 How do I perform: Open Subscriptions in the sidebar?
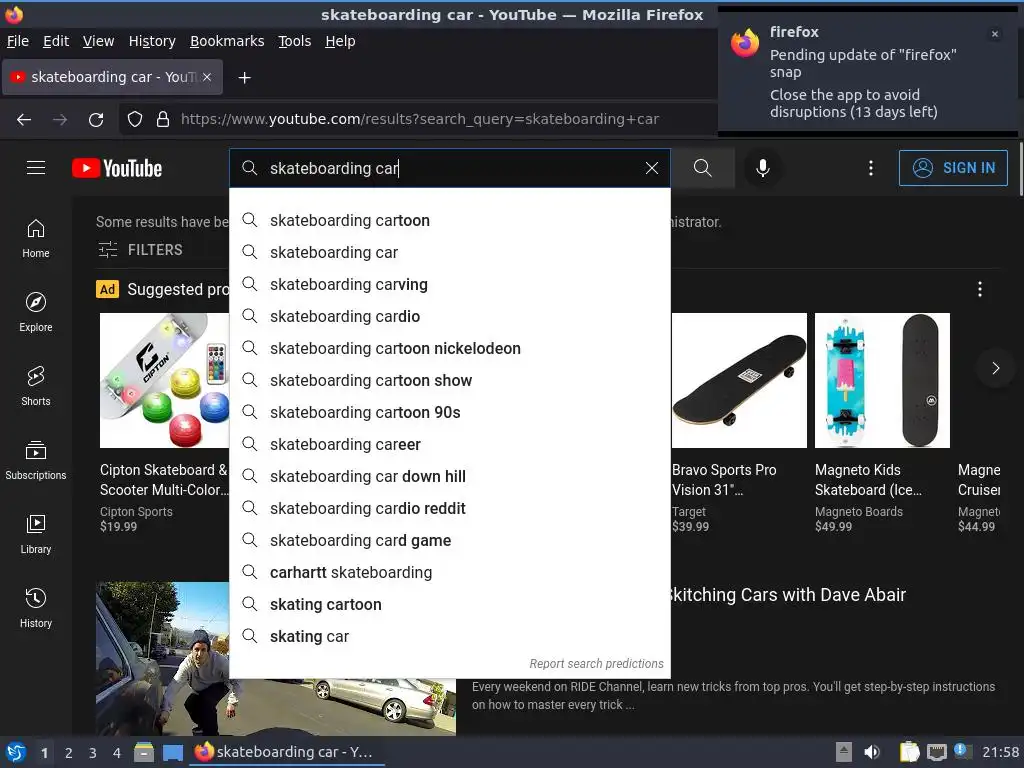[36, 461]
